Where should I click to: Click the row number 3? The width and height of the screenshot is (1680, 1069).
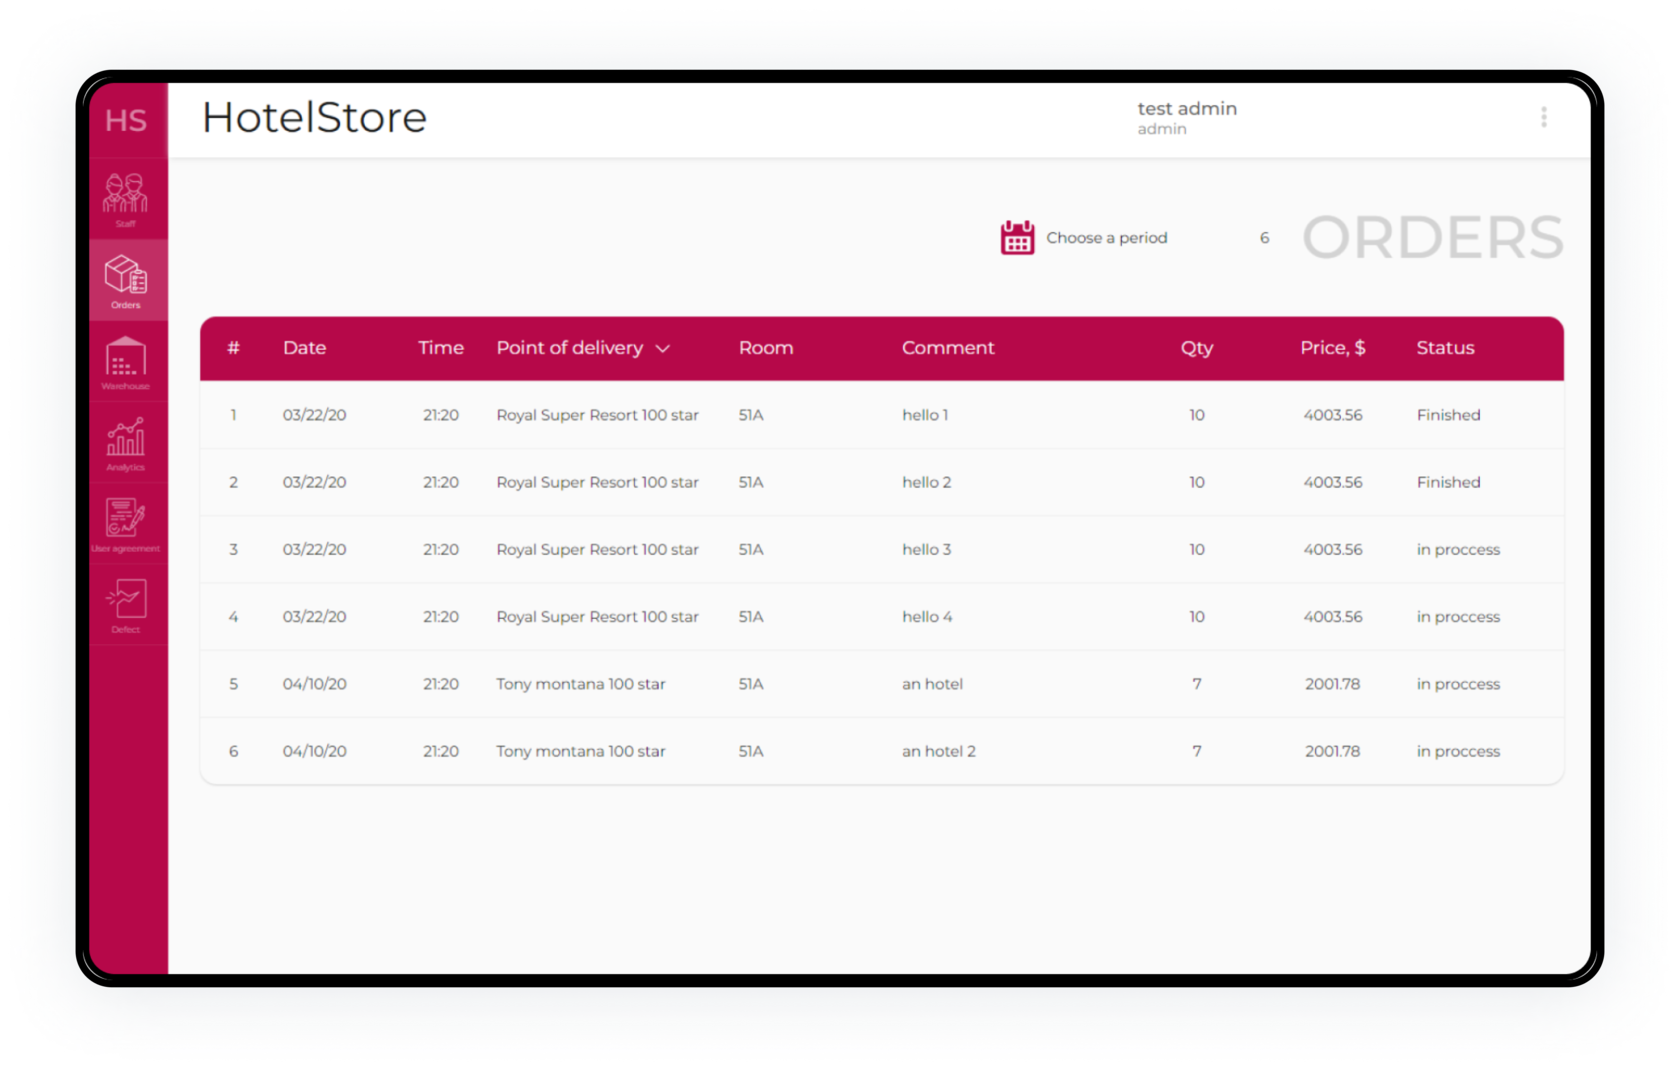click(233, 549)
